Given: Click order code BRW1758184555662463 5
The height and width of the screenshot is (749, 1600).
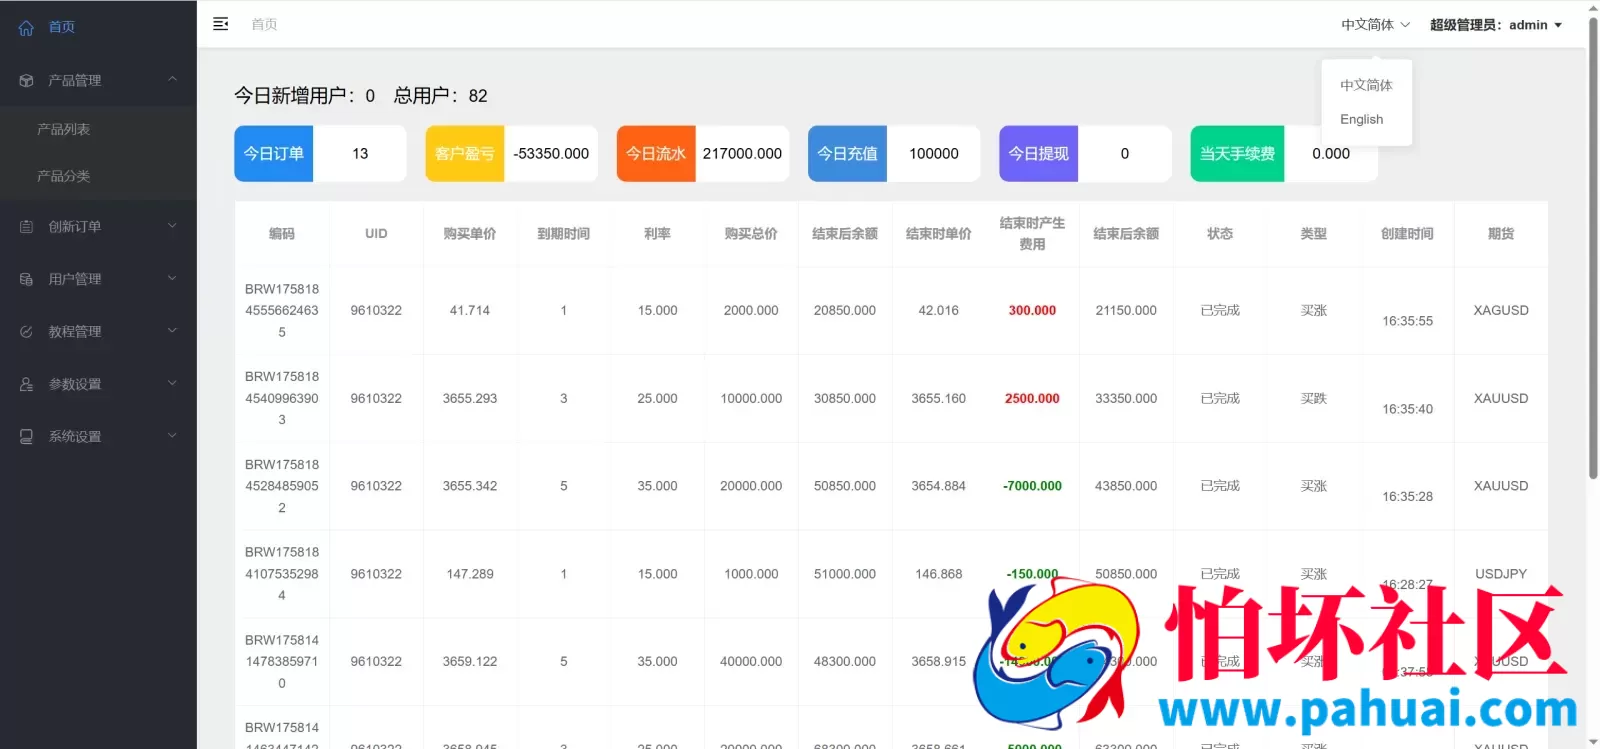Looking at the screenshot, I should [282, 311].
